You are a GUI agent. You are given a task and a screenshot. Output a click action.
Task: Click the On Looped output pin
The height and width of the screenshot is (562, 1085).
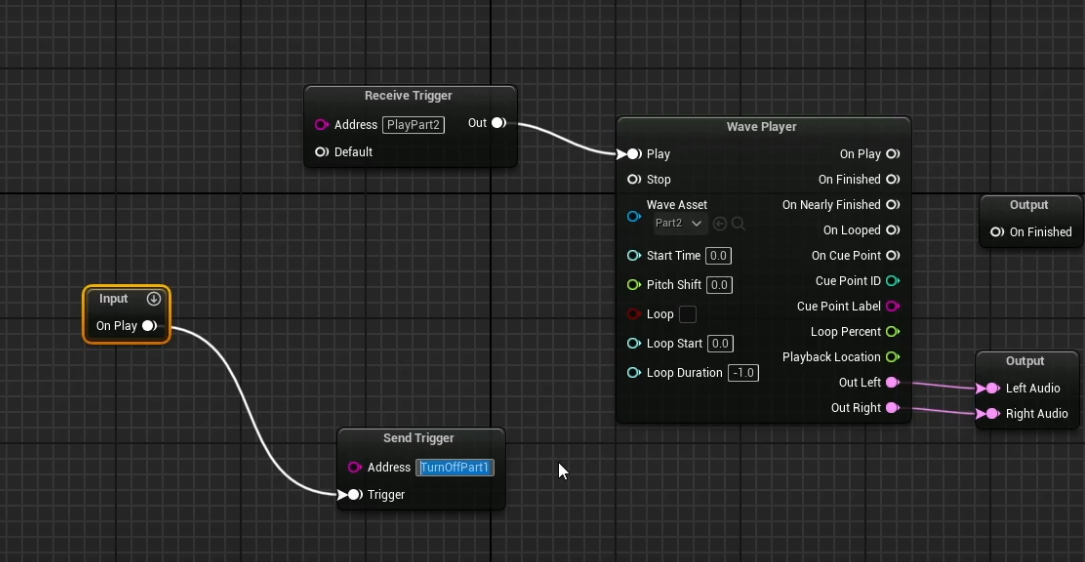pos(893,230)
